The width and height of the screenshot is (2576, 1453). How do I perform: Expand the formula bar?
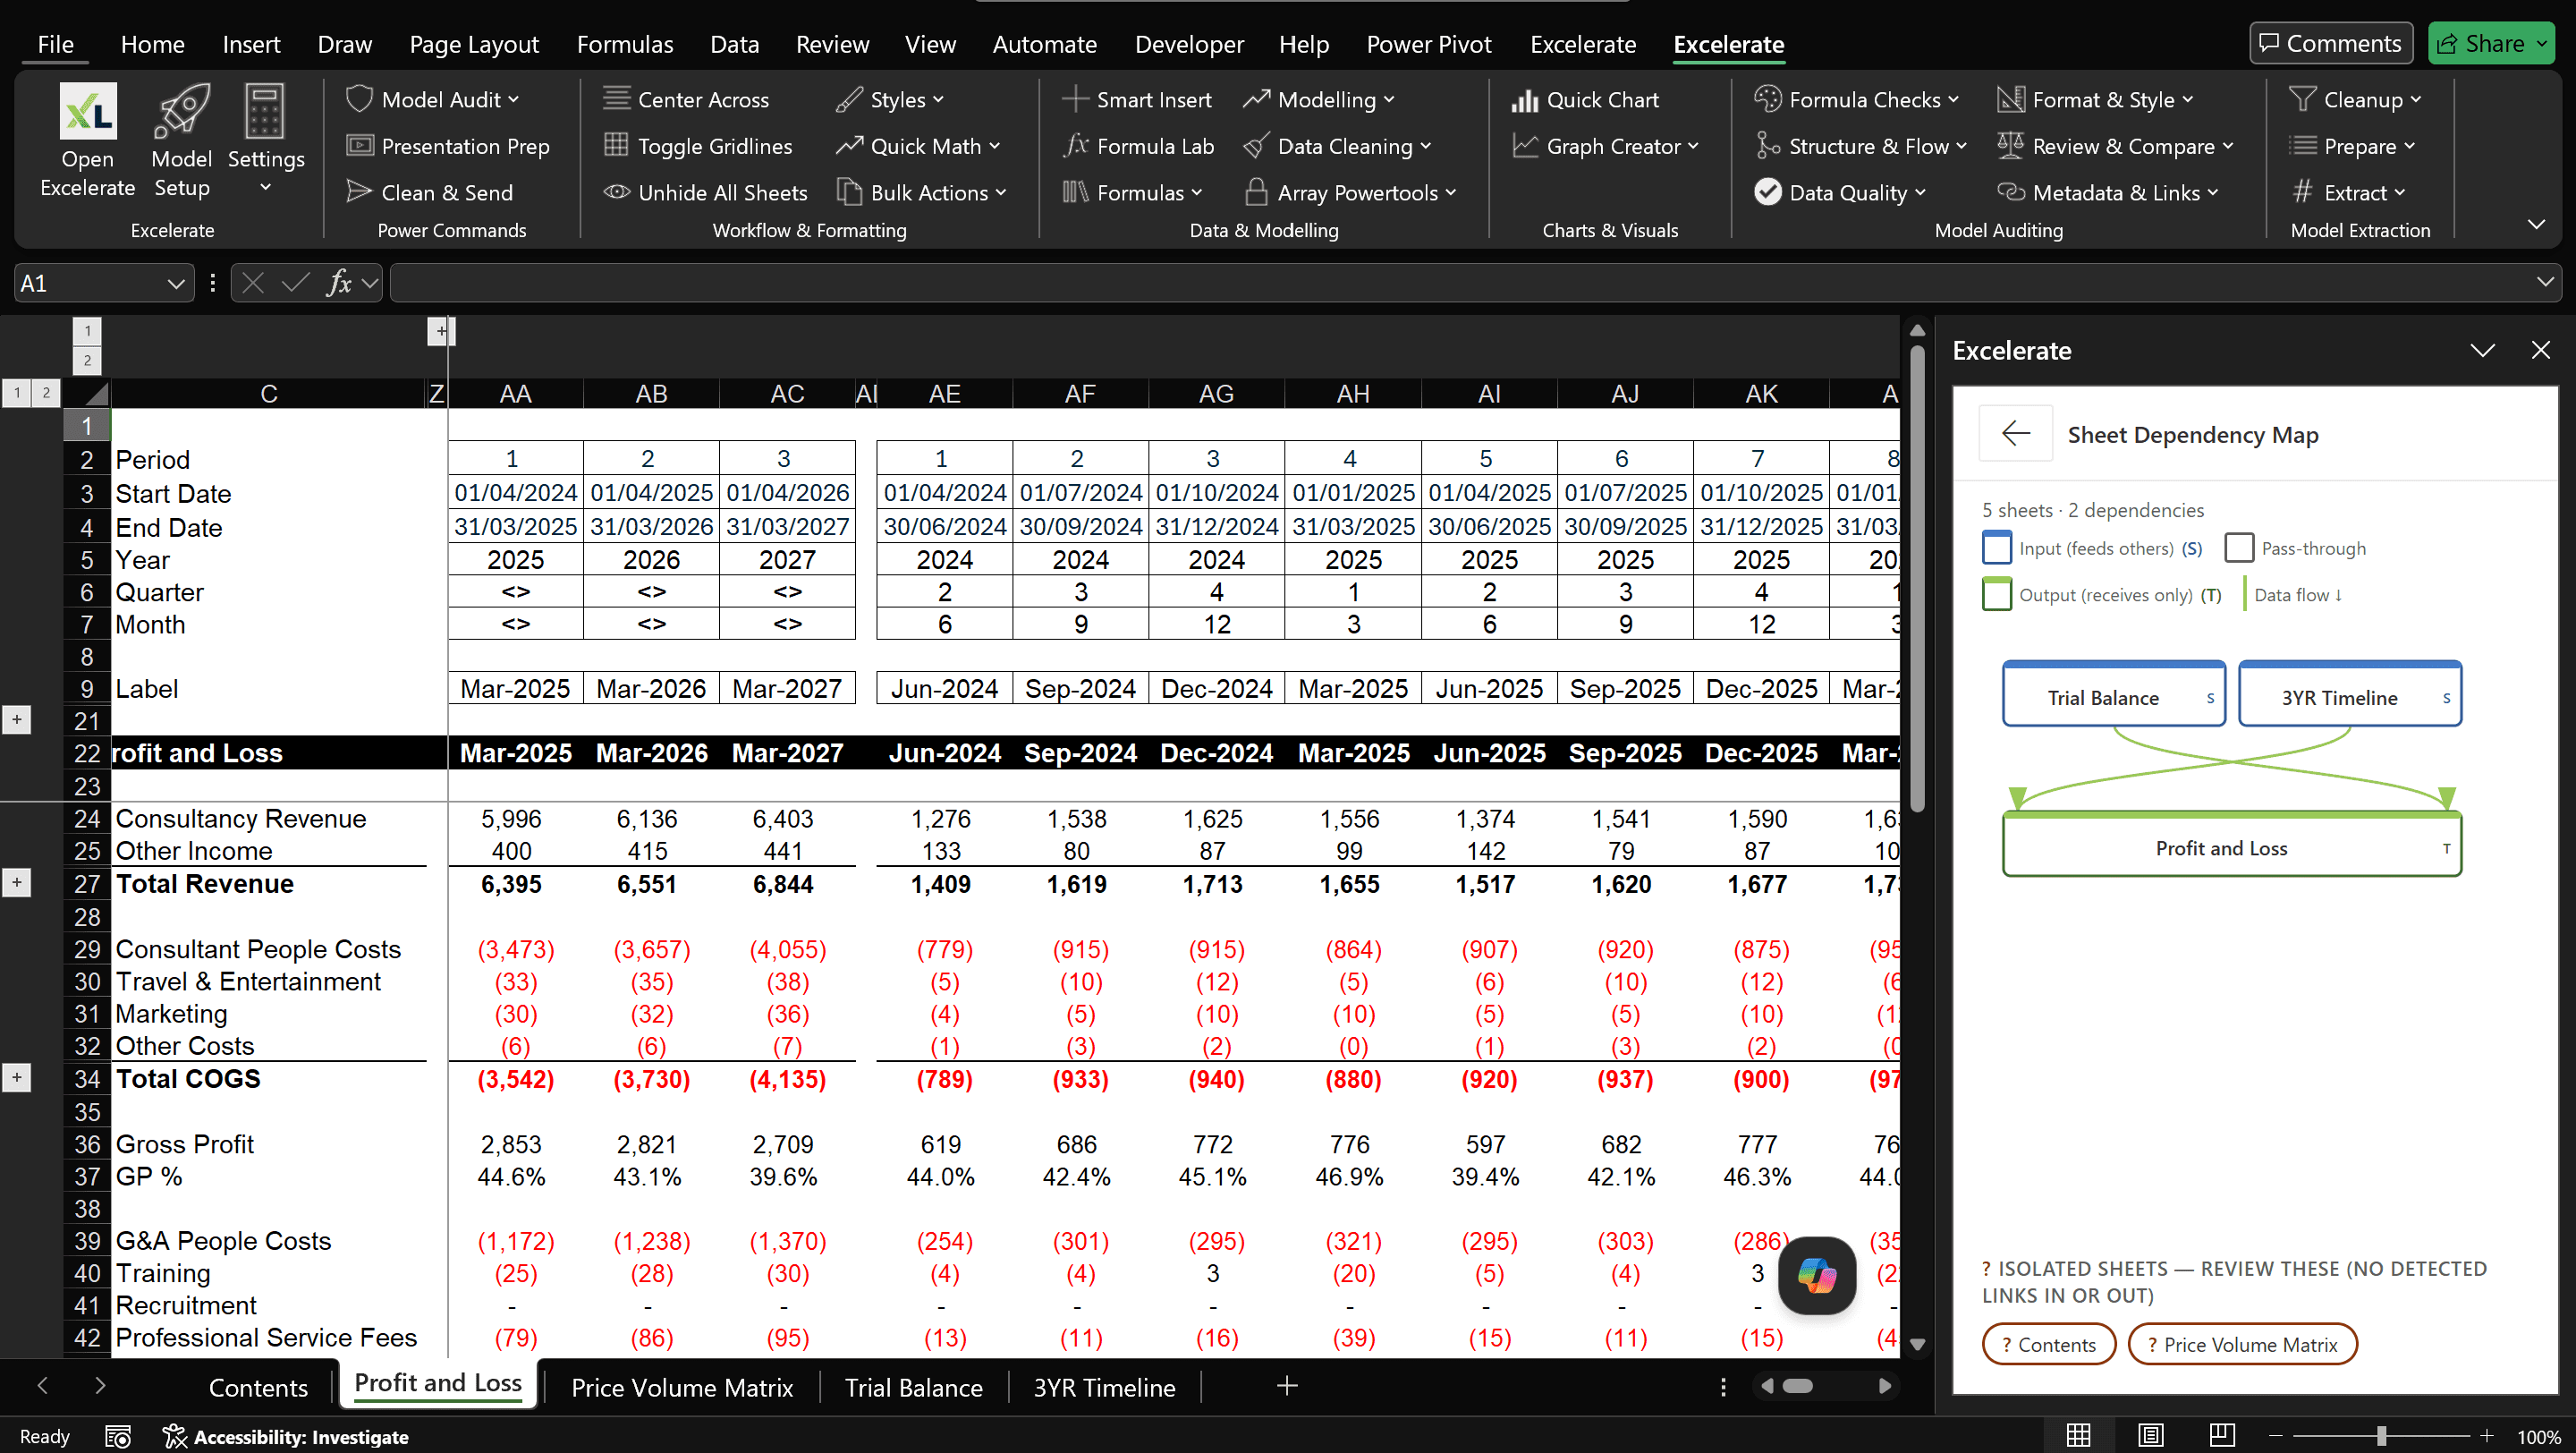click(2545, 283)
